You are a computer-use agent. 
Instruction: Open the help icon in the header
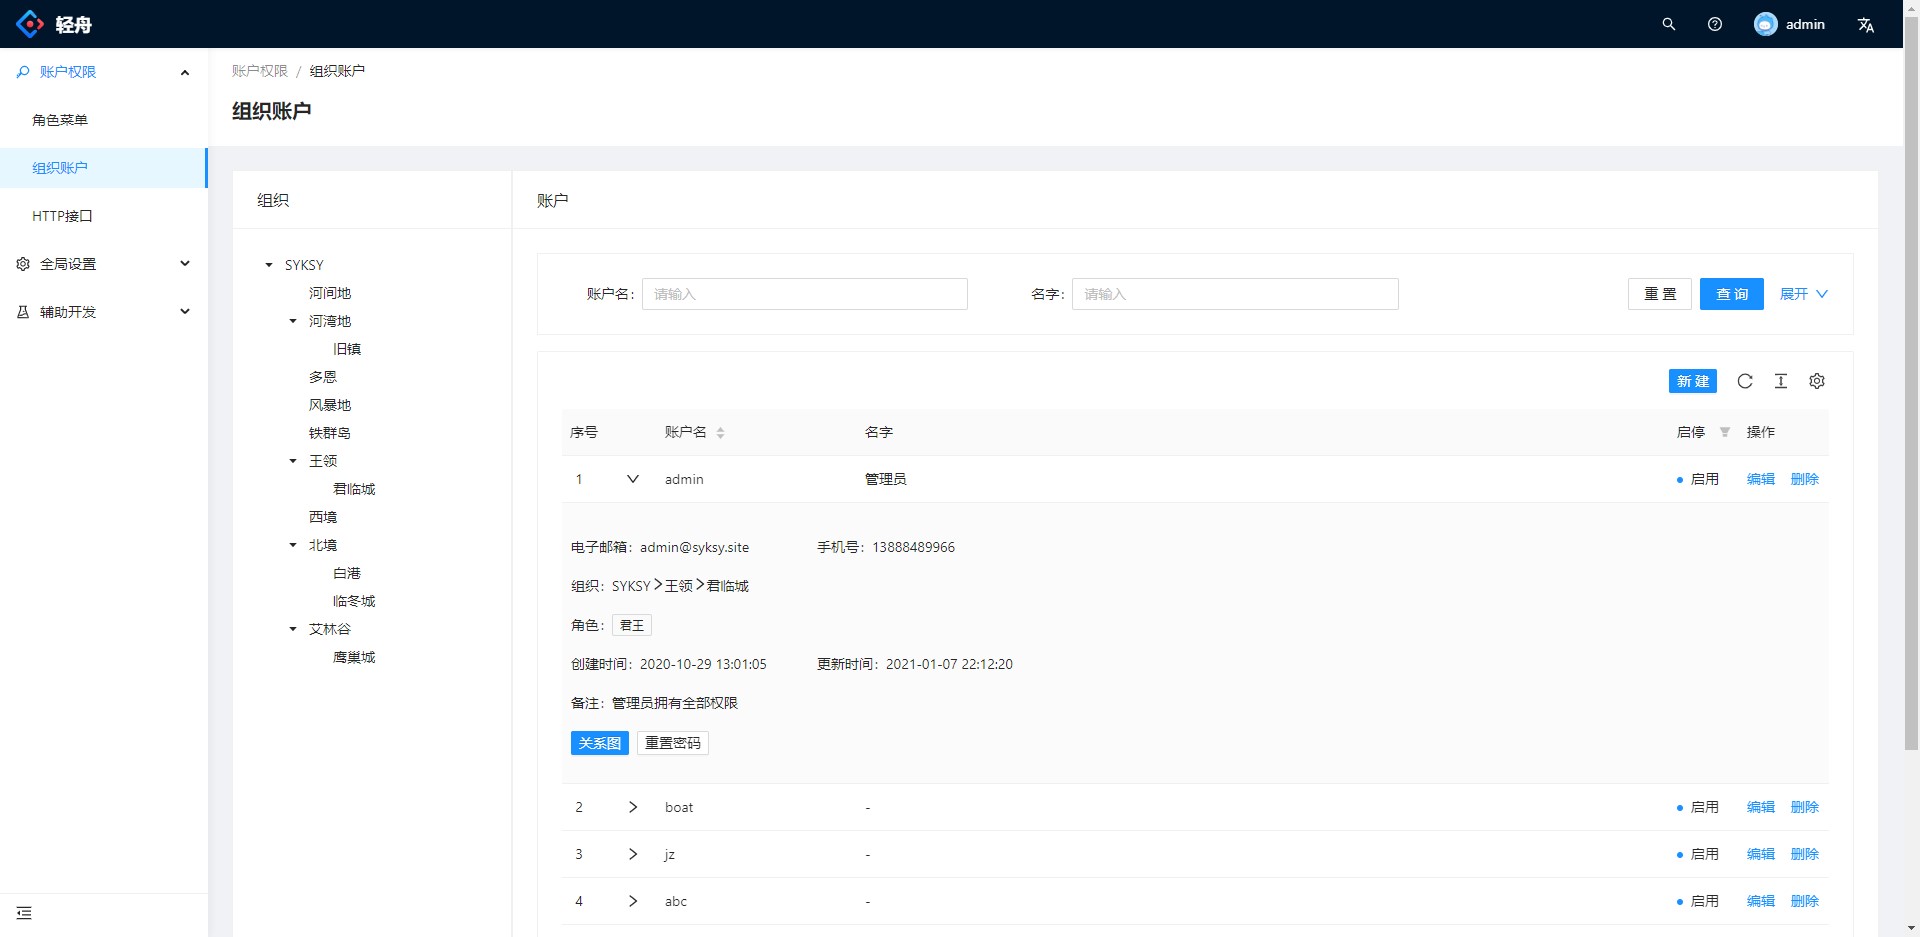[1715, 23]
